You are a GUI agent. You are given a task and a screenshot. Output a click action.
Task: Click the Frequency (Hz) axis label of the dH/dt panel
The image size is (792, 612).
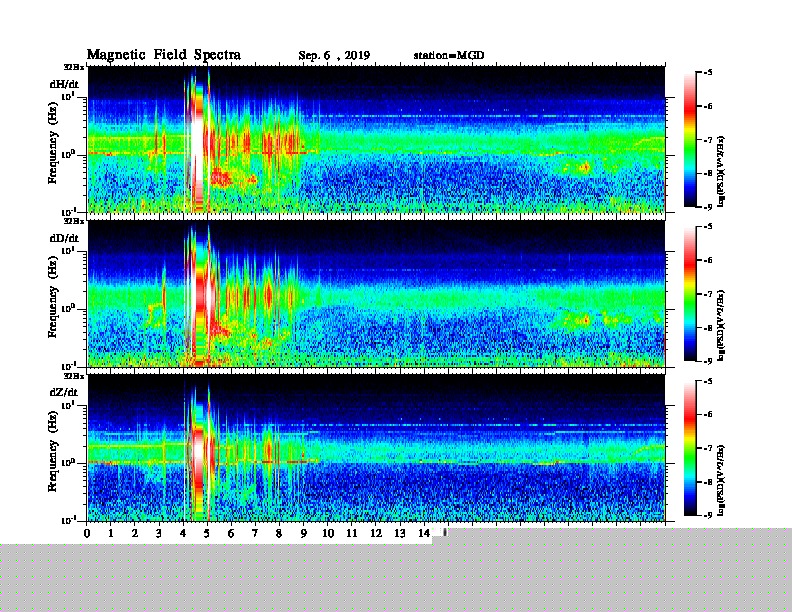click(x=53, y=142)
